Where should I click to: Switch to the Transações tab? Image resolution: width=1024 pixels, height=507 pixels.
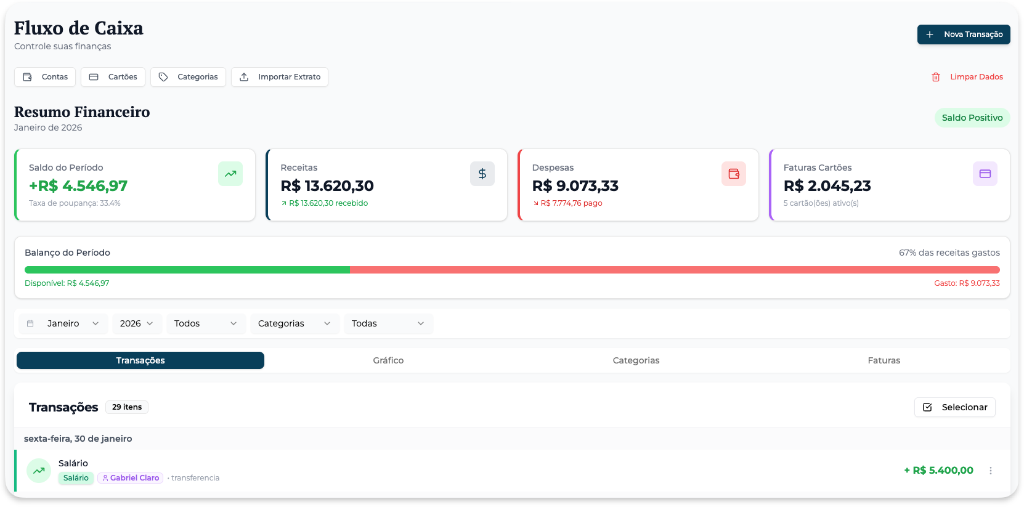click(140, 361)
